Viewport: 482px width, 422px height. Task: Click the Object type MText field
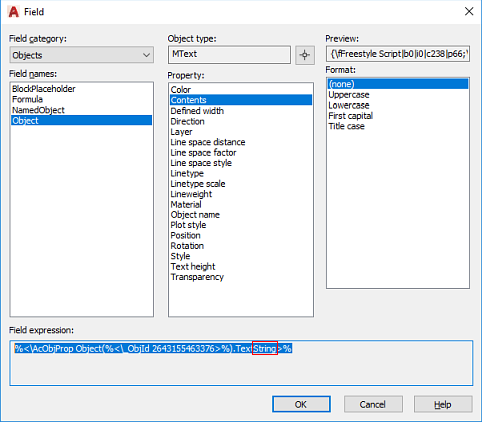[x=229, y=55]
